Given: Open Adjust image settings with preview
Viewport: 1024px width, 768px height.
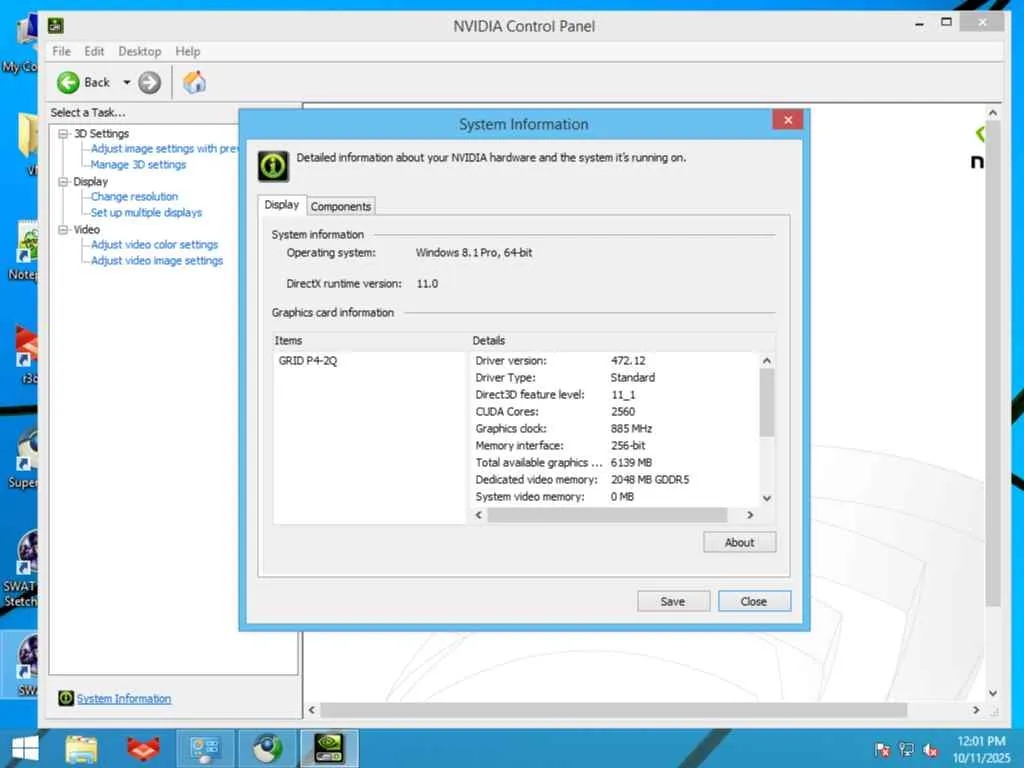Looking at the screenshot, I should coord(165,149).
